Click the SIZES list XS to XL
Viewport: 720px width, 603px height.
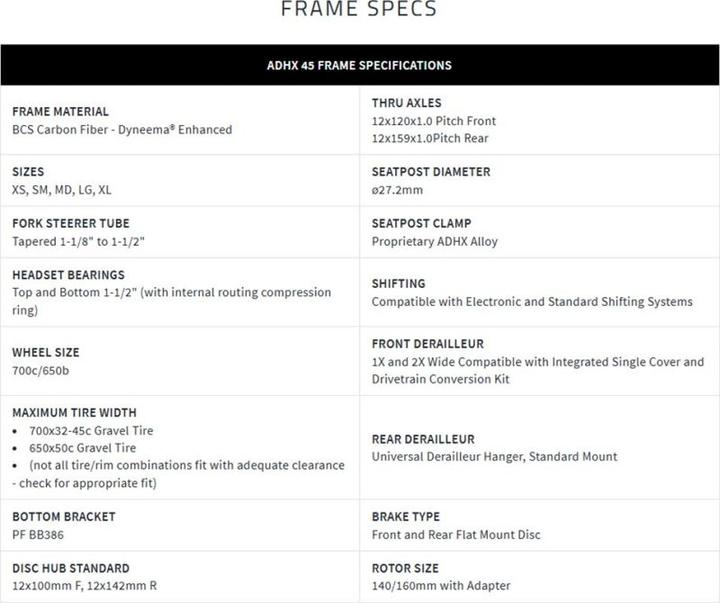coord(62,190)
